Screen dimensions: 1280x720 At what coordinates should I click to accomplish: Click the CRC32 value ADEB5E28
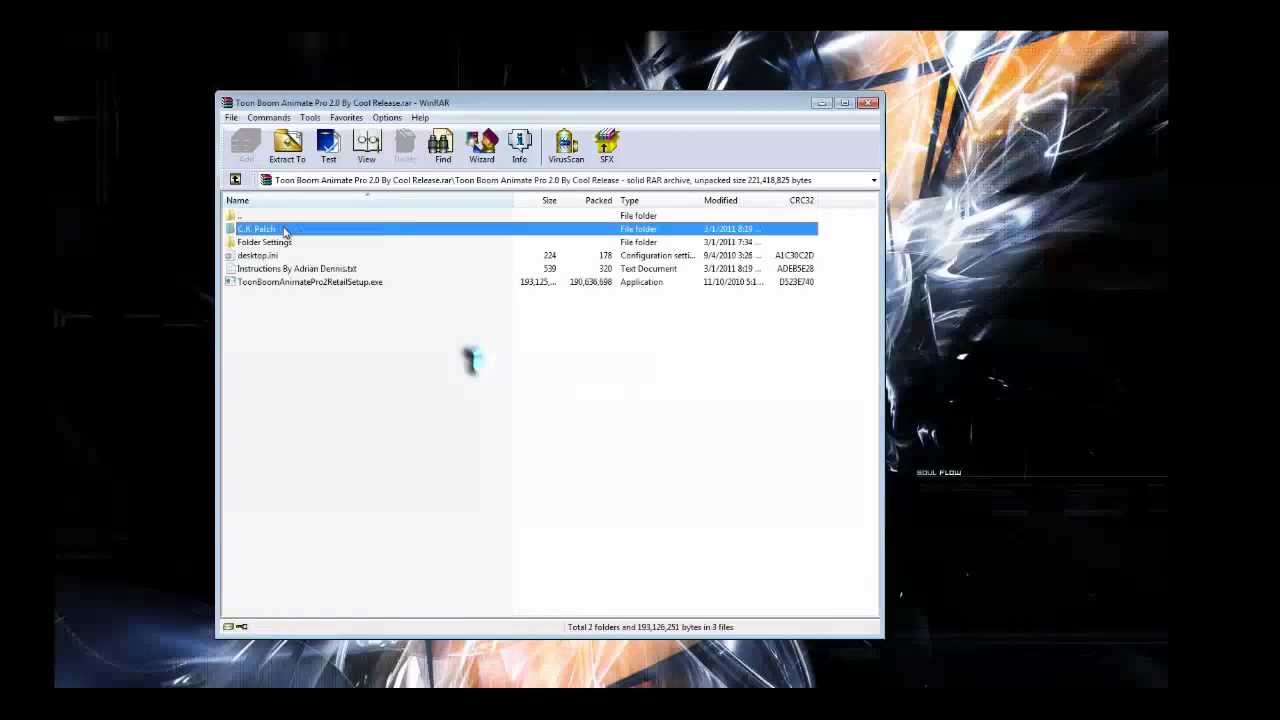[x=794, y=268]
